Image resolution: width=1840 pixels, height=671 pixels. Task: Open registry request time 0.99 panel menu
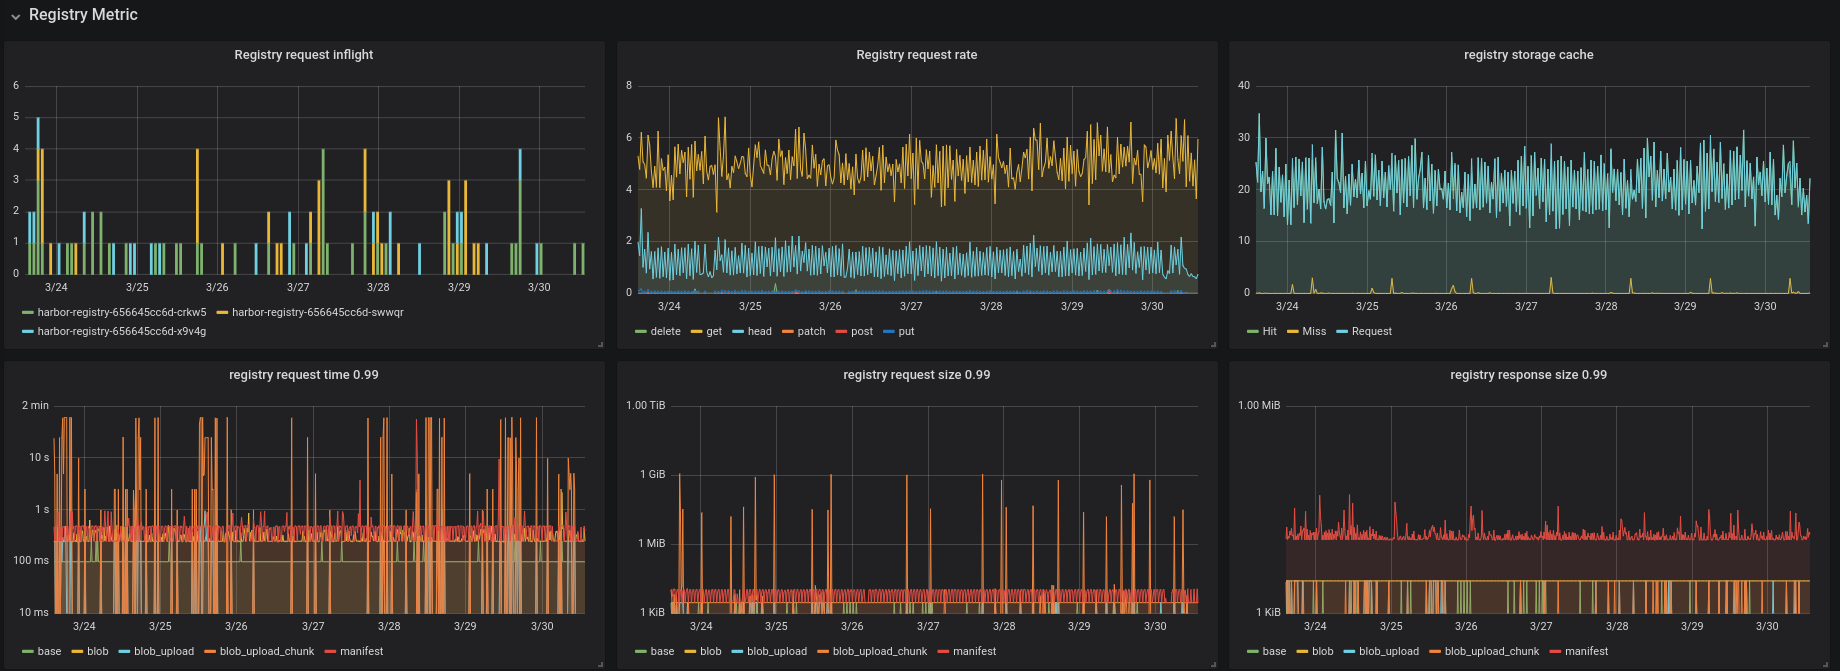[303, 375]
